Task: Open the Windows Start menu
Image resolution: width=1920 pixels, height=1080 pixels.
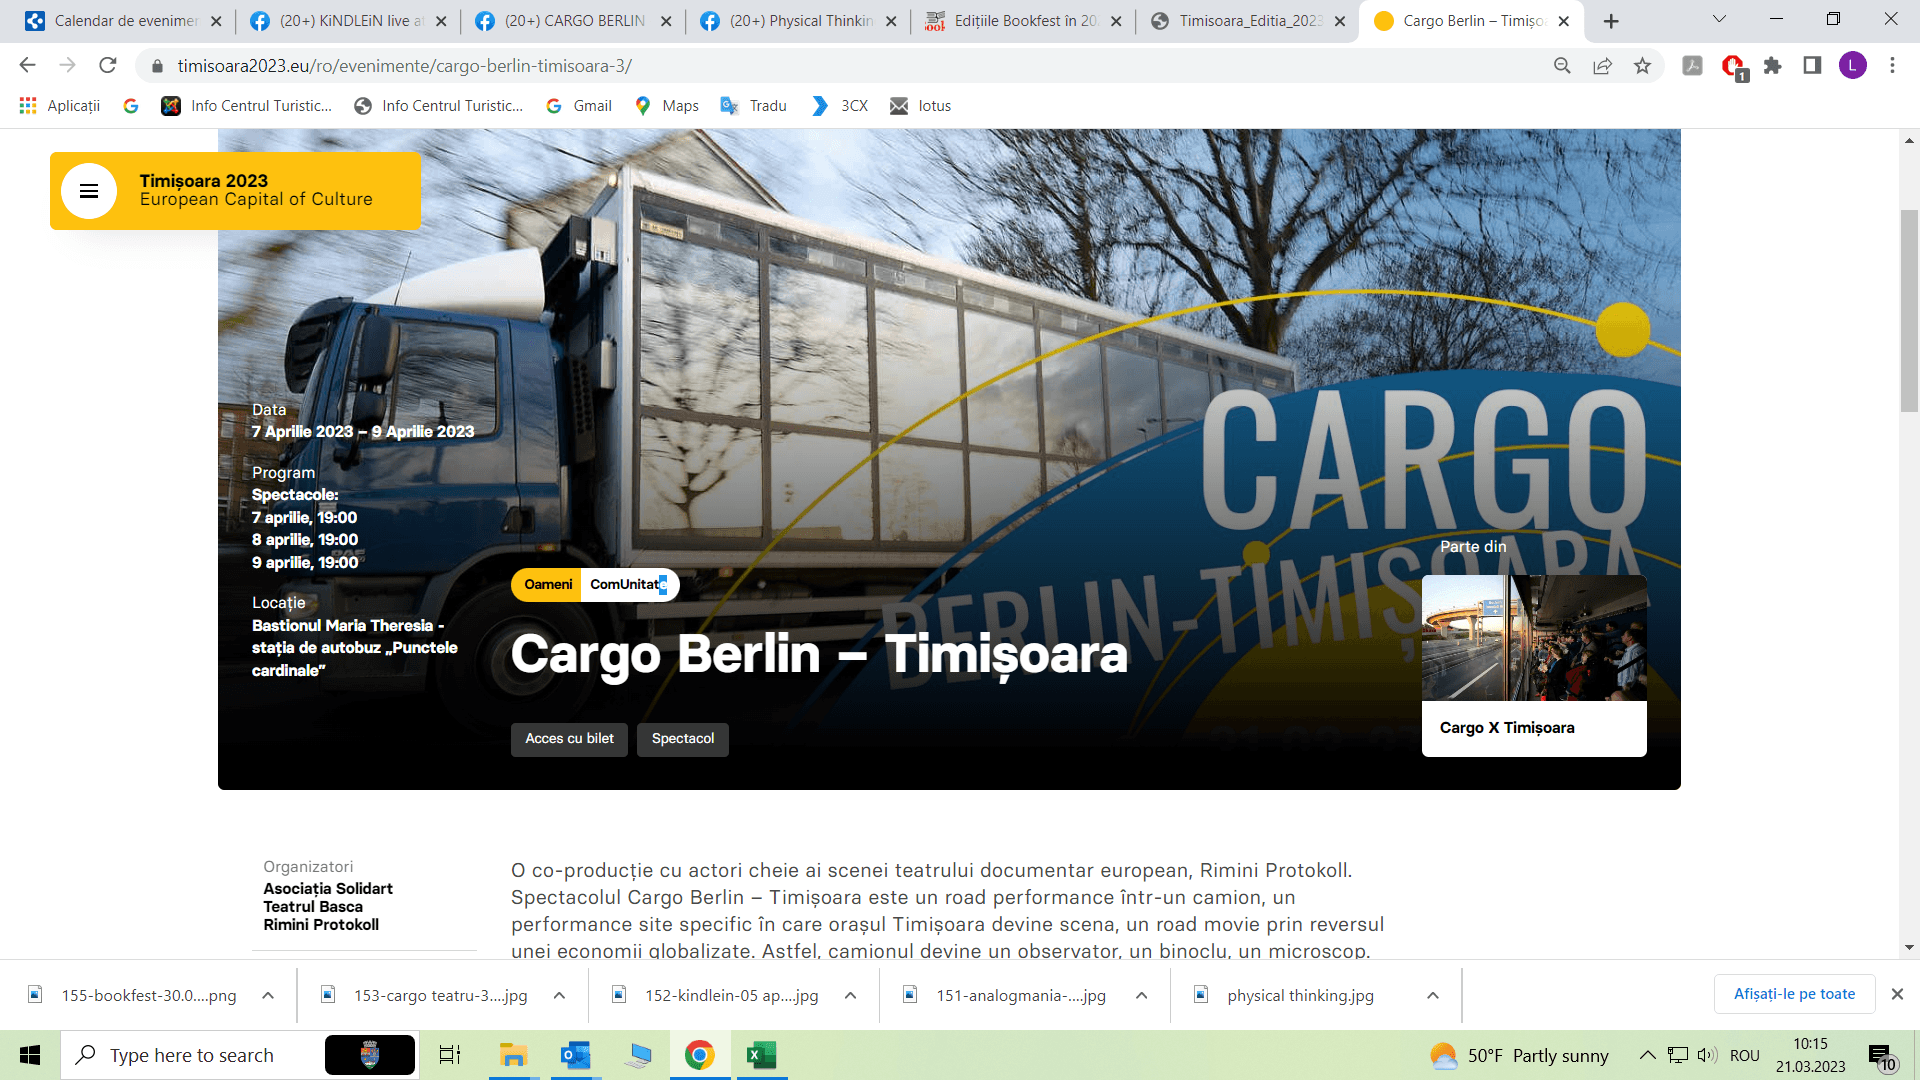Action: pos(30,1055)
